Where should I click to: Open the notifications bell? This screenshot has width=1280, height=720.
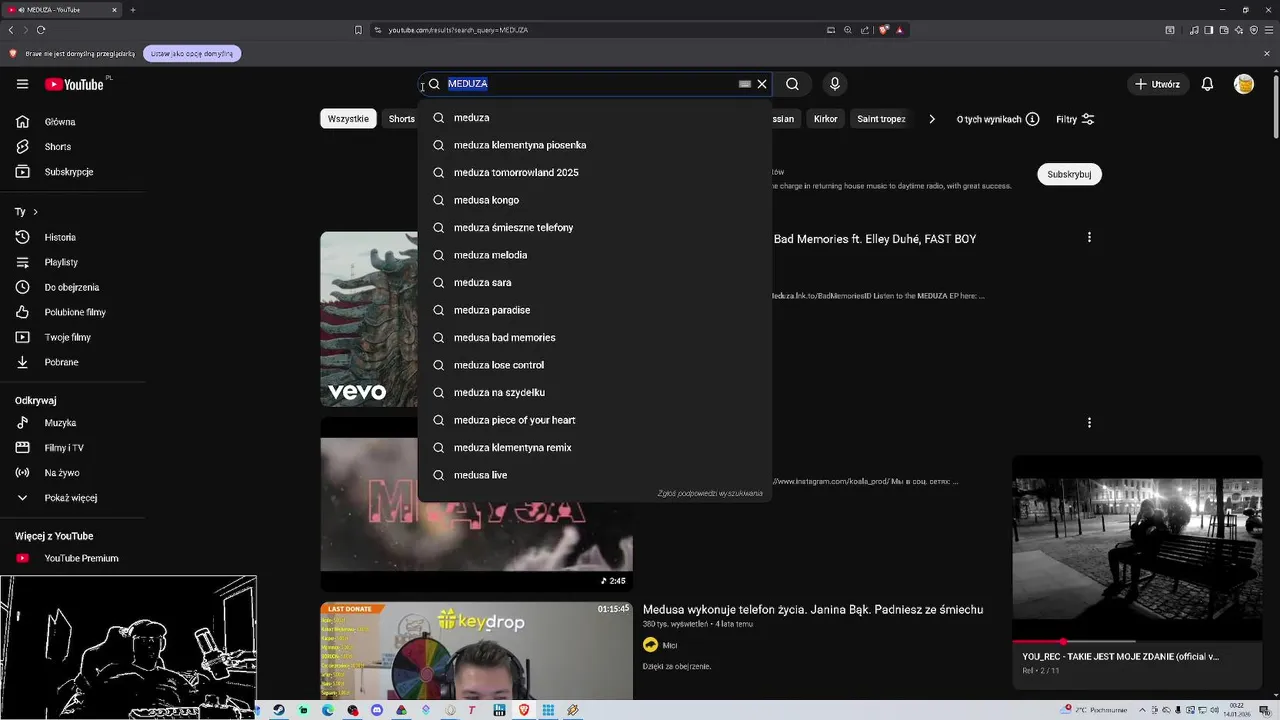click(x=1207, y=84)
